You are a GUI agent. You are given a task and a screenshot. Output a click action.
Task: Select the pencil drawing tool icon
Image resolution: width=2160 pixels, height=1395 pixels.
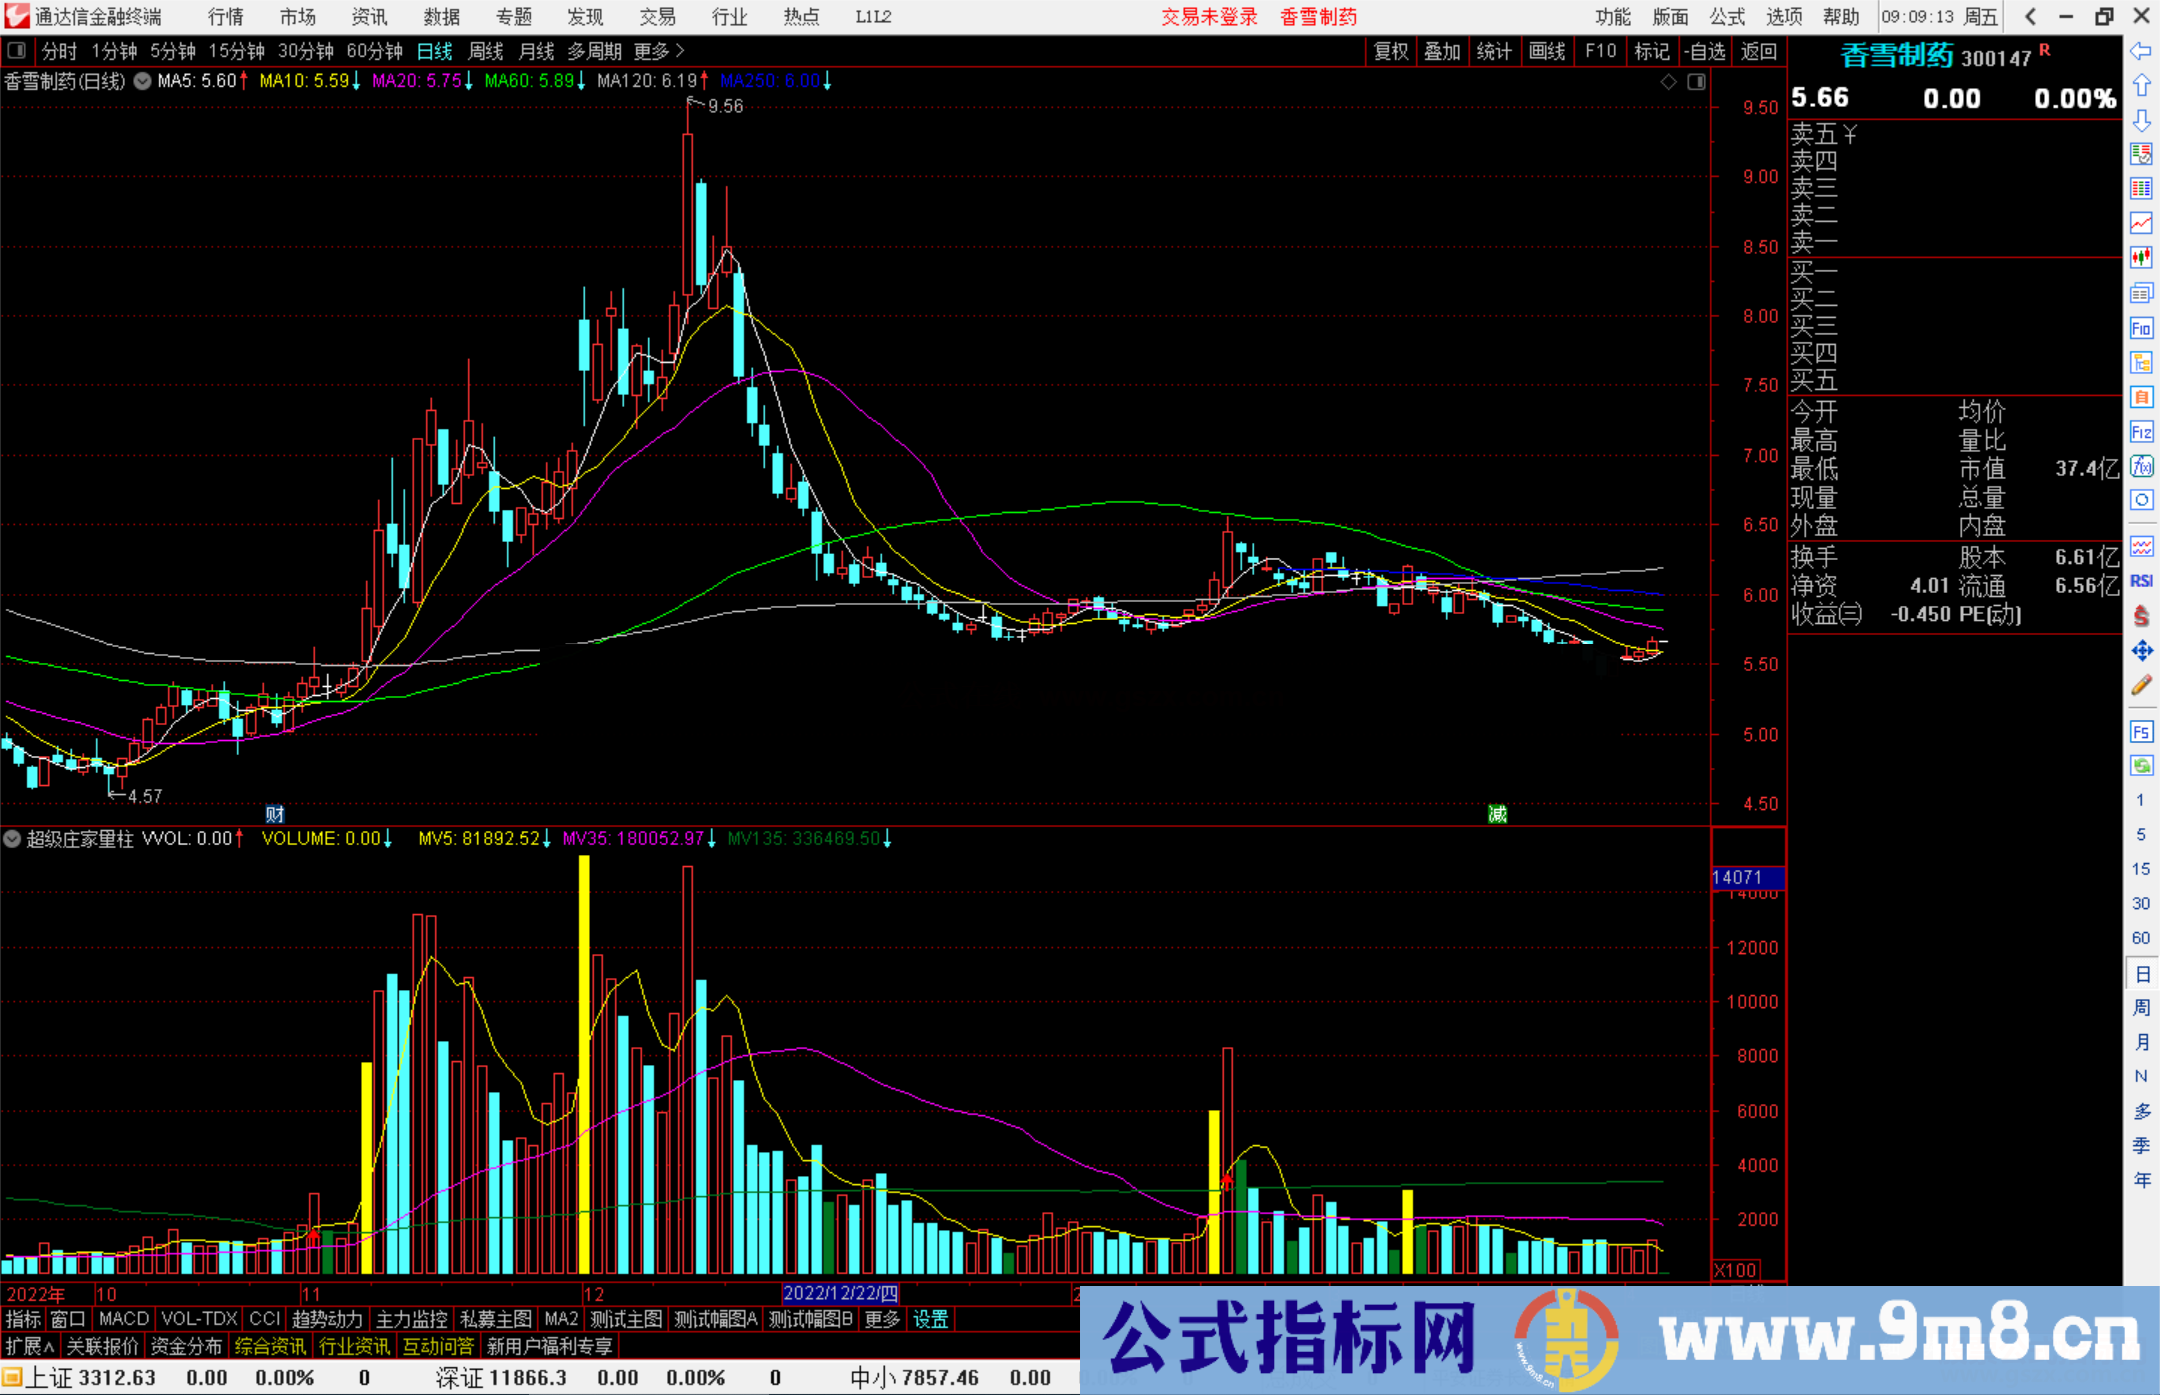[x=2141, y=686]
